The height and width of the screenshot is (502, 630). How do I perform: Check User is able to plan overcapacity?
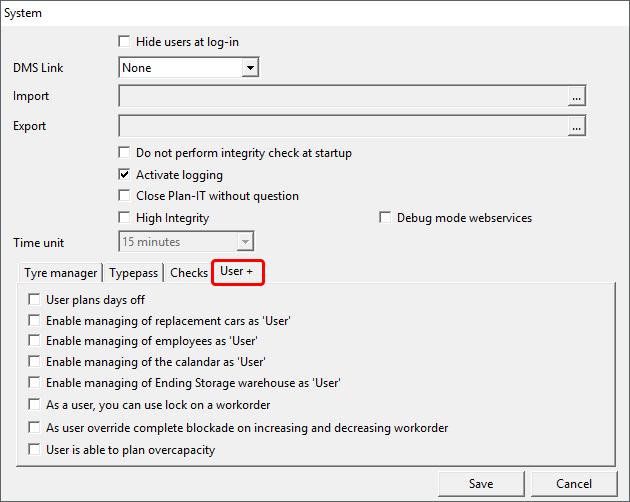click(35, 450)
